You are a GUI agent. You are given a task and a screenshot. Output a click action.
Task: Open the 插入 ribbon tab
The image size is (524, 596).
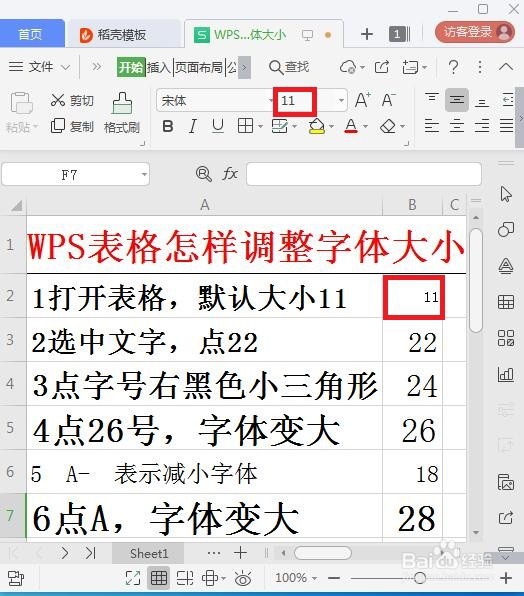[158, 67]
